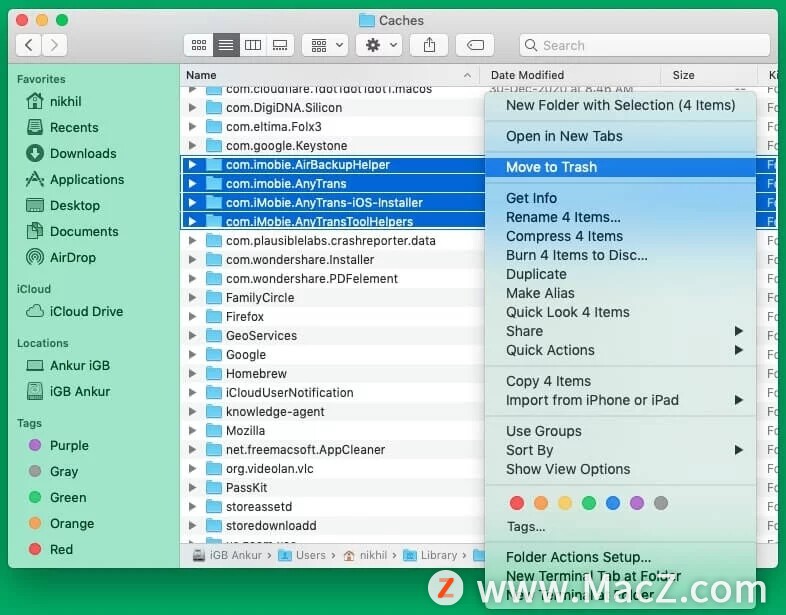The width and height of the screenshot is (786, 615).
Task: Select the org.videolan.vlc folder row
Action: pyautogui.click(x=332, y=469)
